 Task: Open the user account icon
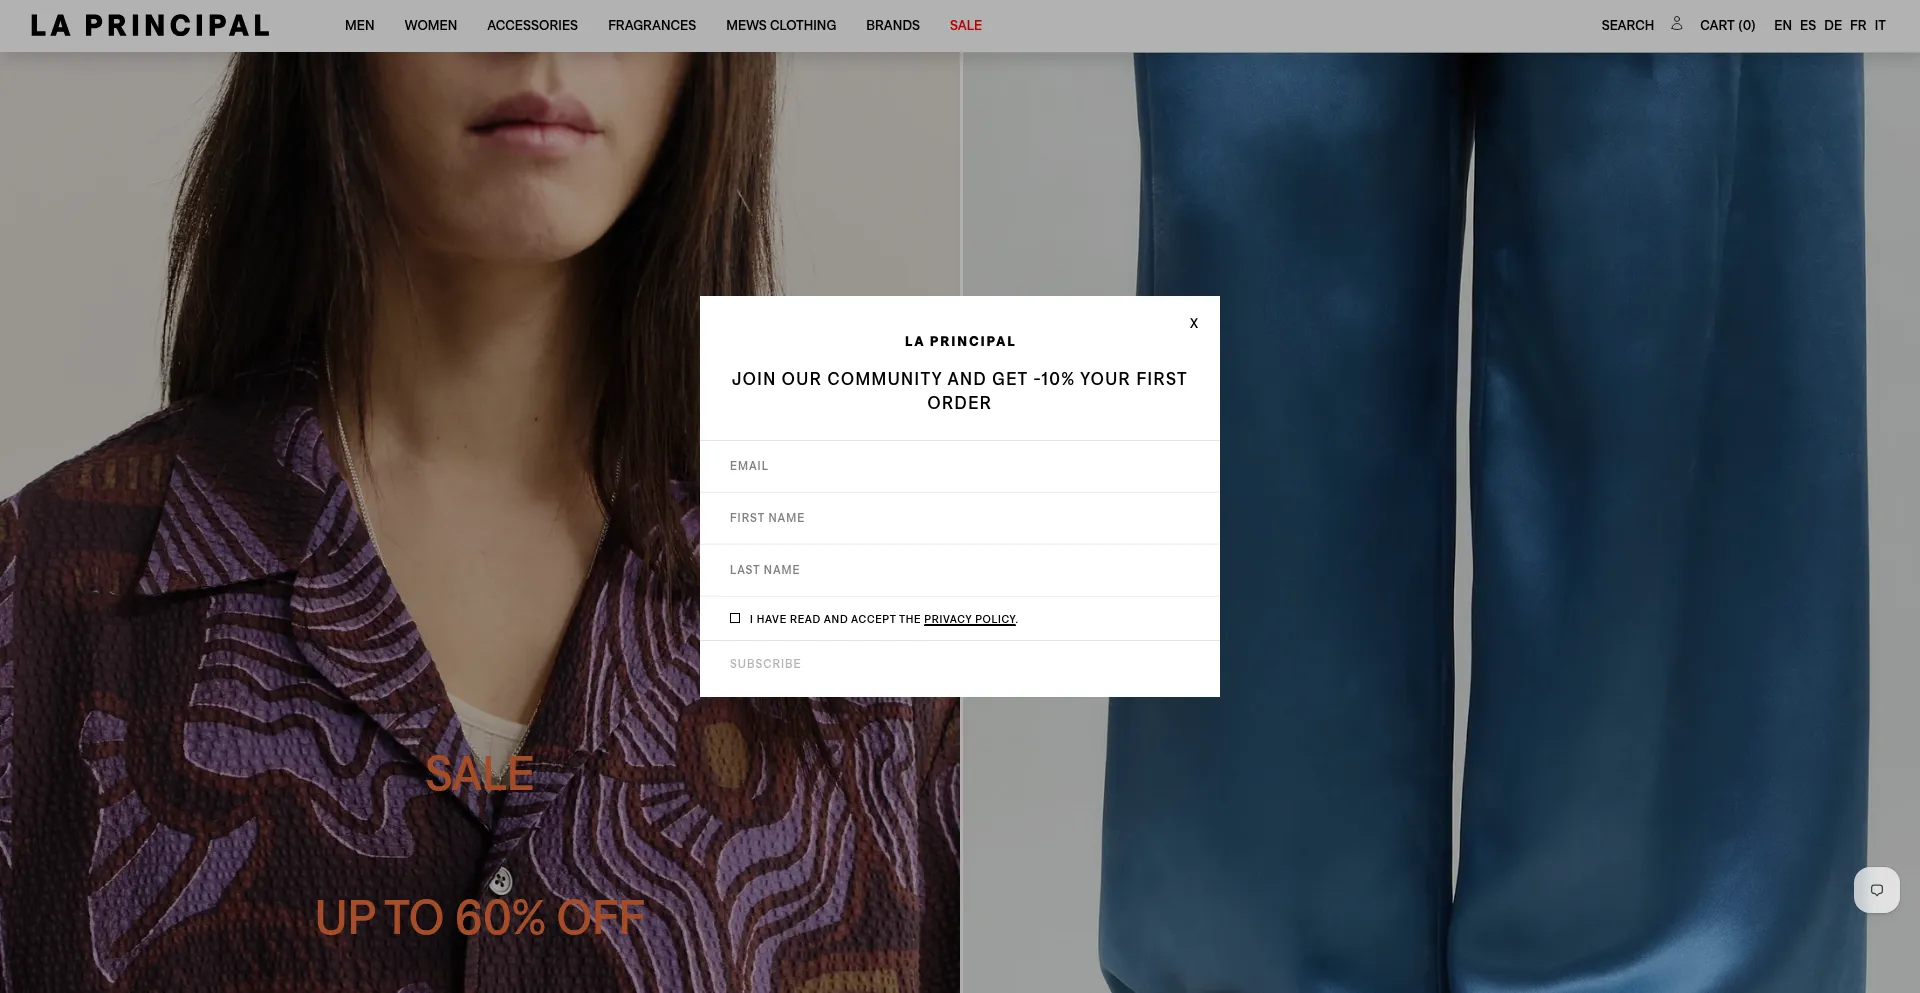point(1677,24)
